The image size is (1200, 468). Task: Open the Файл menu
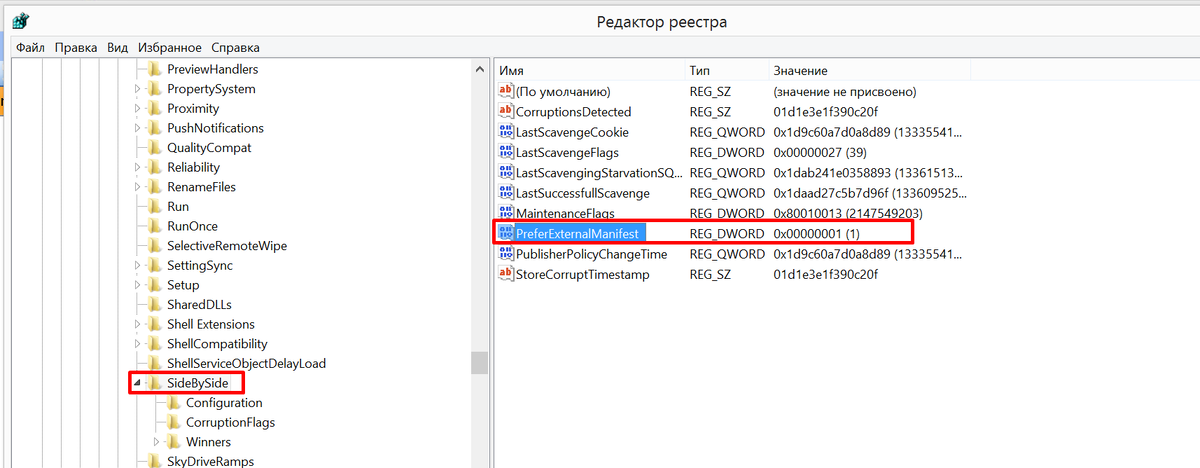[30, 47]
